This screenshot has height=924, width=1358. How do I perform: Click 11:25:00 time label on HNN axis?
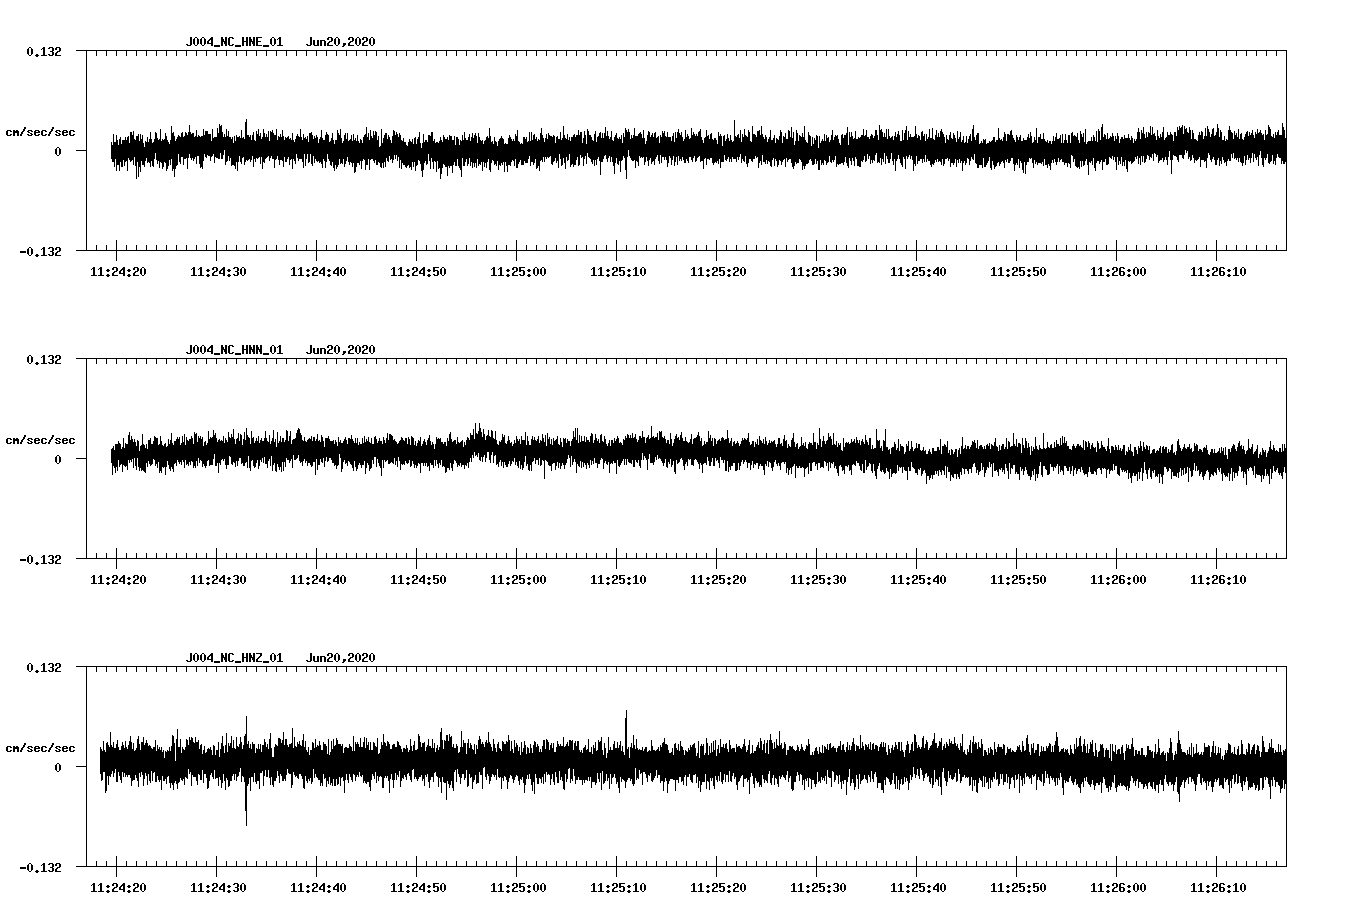click(518, 580)
